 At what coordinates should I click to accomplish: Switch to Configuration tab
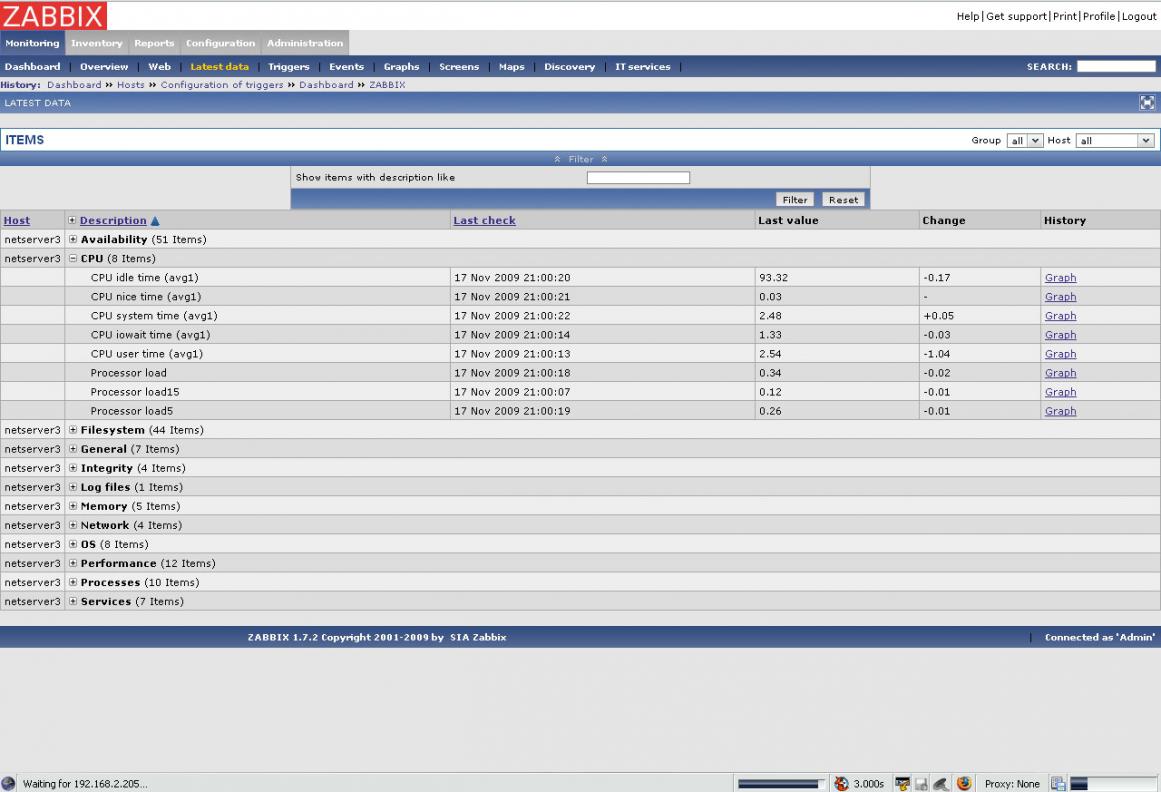pos(220,43)
